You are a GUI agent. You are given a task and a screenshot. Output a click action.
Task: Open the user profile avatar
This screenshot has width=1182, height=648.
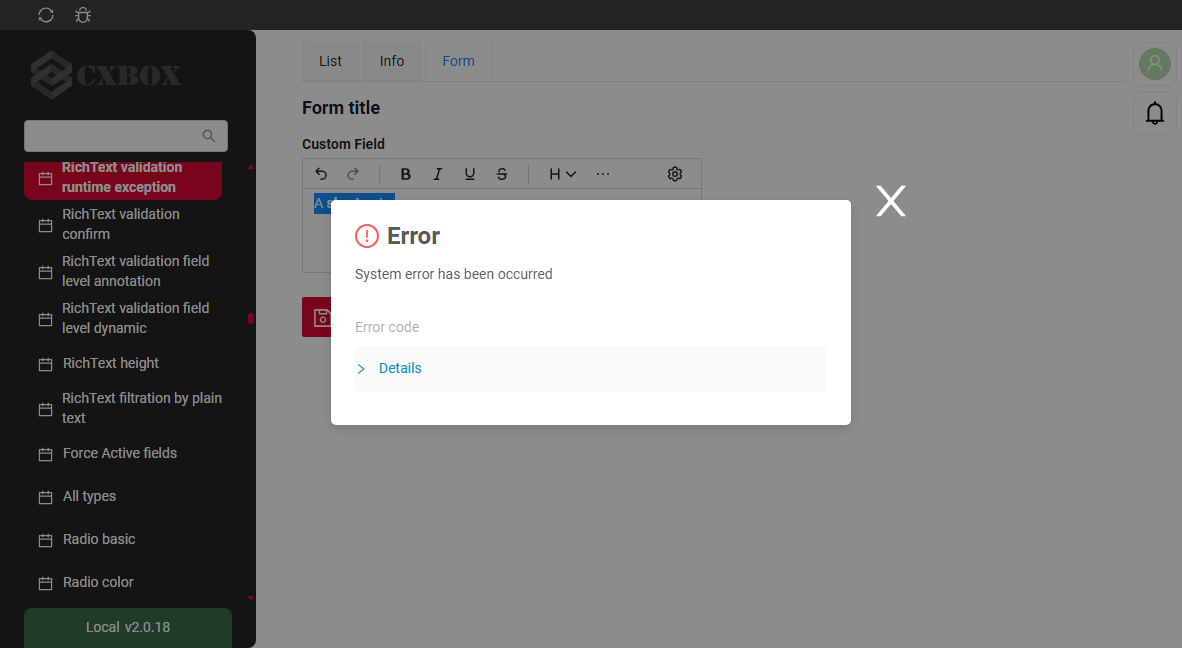1155,64
